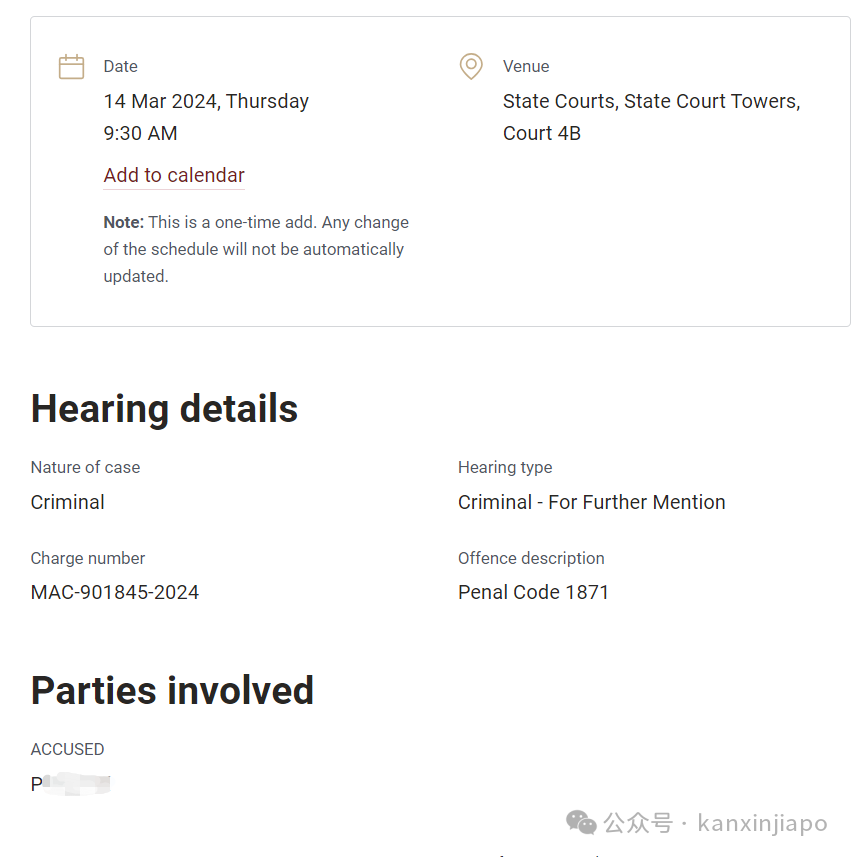The image size is (855, 857).
Task: Click the 9:30 AM hearing time
Action: 140,133
